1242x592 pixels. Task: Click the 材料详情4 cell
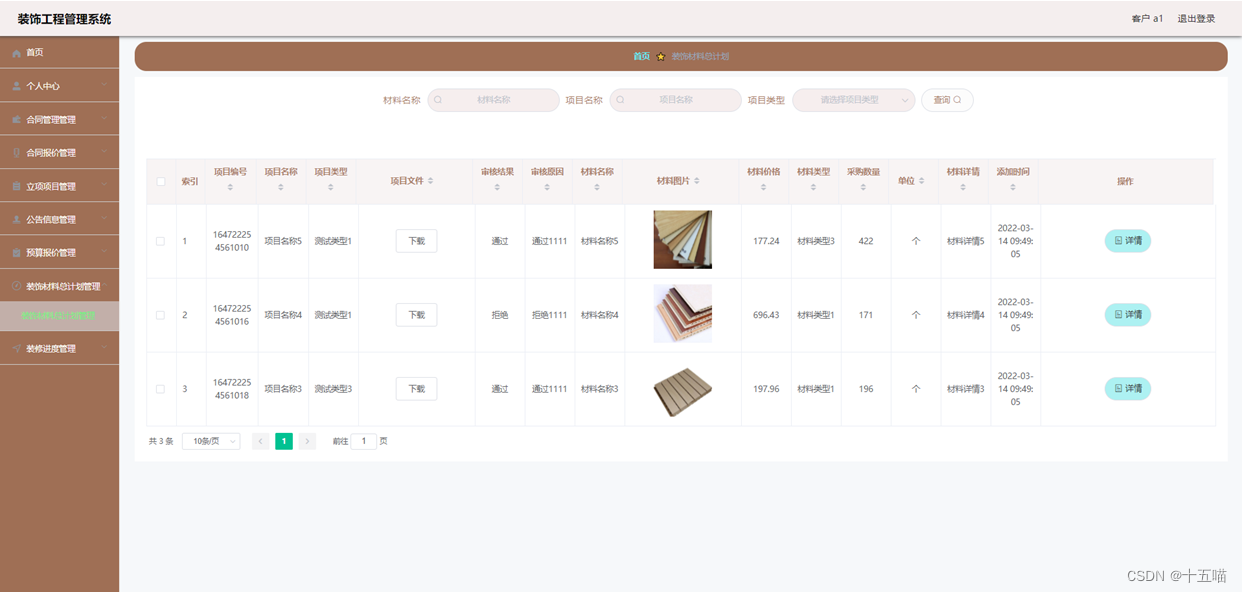(x=966, y=315)
